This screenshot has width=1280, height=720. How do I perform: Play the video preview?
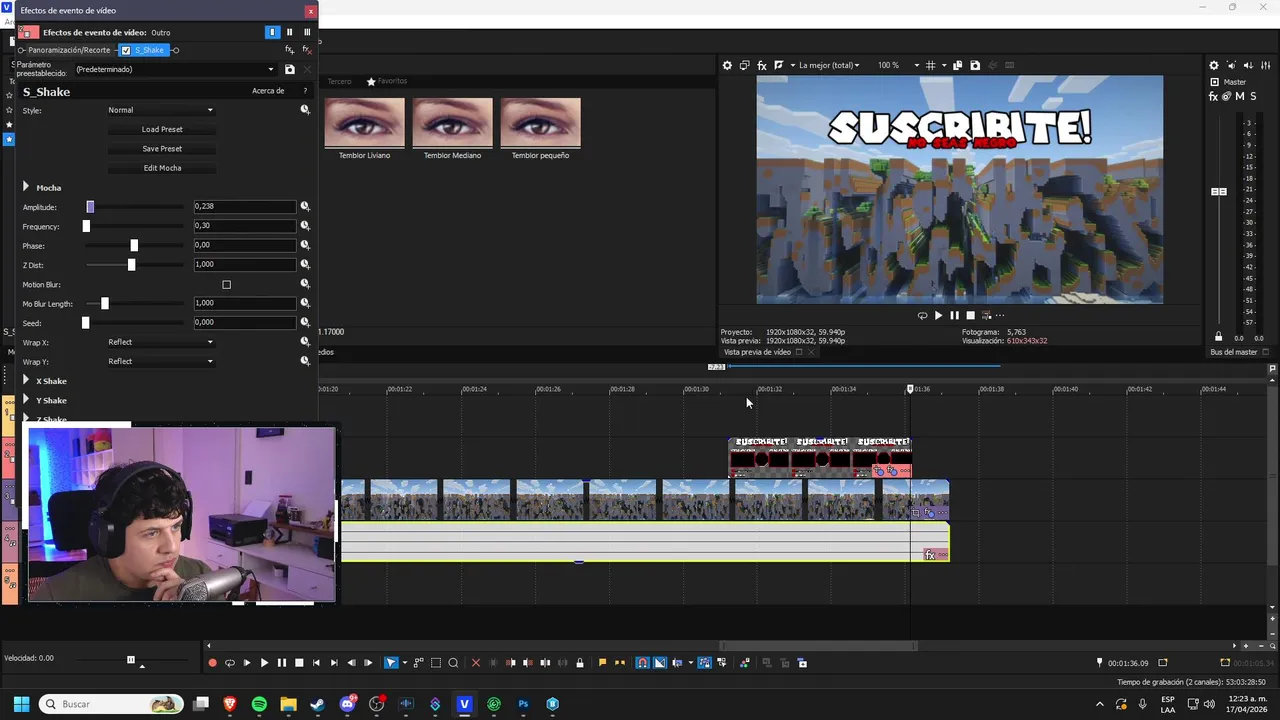(x=938, y=316)
